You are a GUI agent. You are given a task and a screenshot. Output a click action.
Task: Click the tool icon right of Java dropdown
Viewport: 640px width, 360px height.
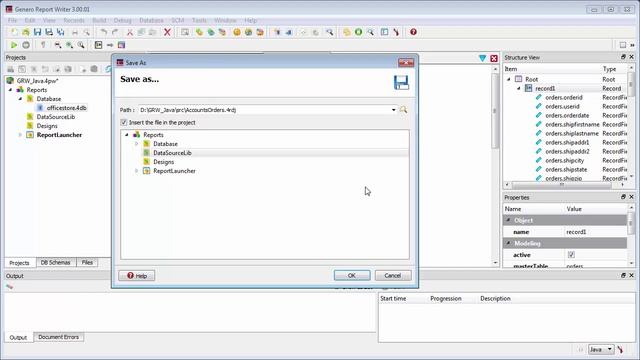[x=620, y=349]
